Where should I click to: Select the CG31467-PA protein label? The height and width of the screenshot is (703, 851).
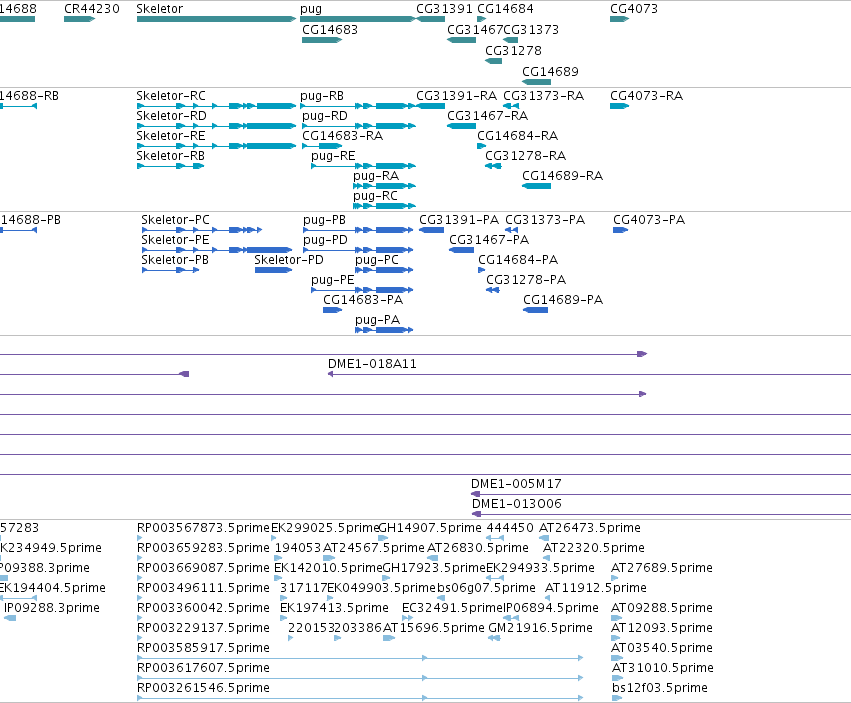(x=489, y=240)
